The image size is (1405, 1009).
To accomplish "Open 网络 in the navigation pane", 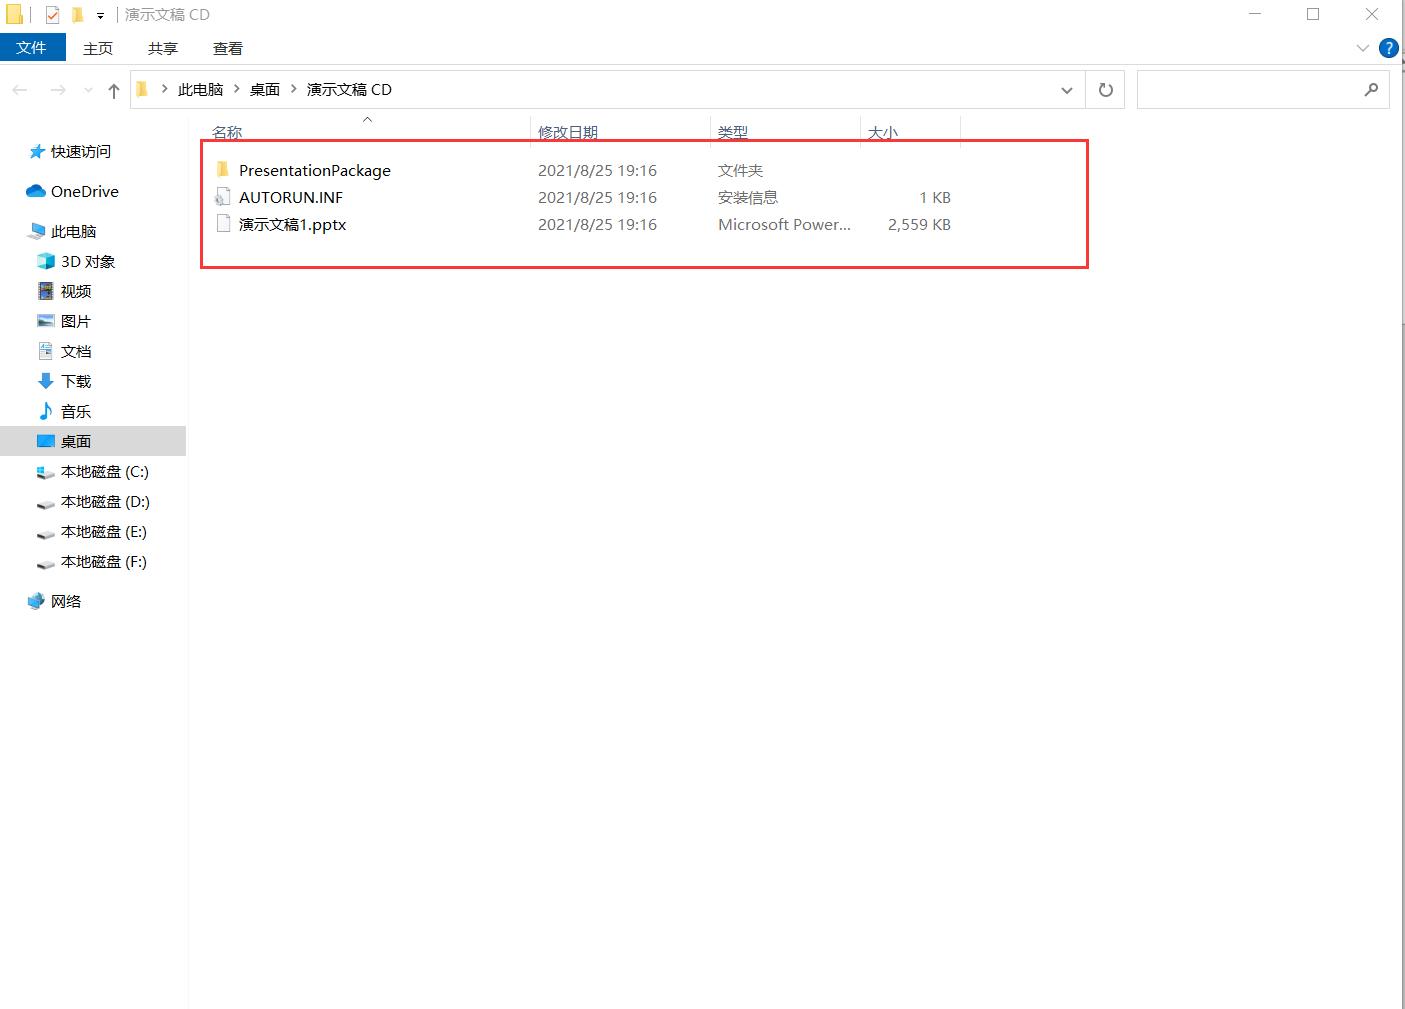I will pos(66,601).
